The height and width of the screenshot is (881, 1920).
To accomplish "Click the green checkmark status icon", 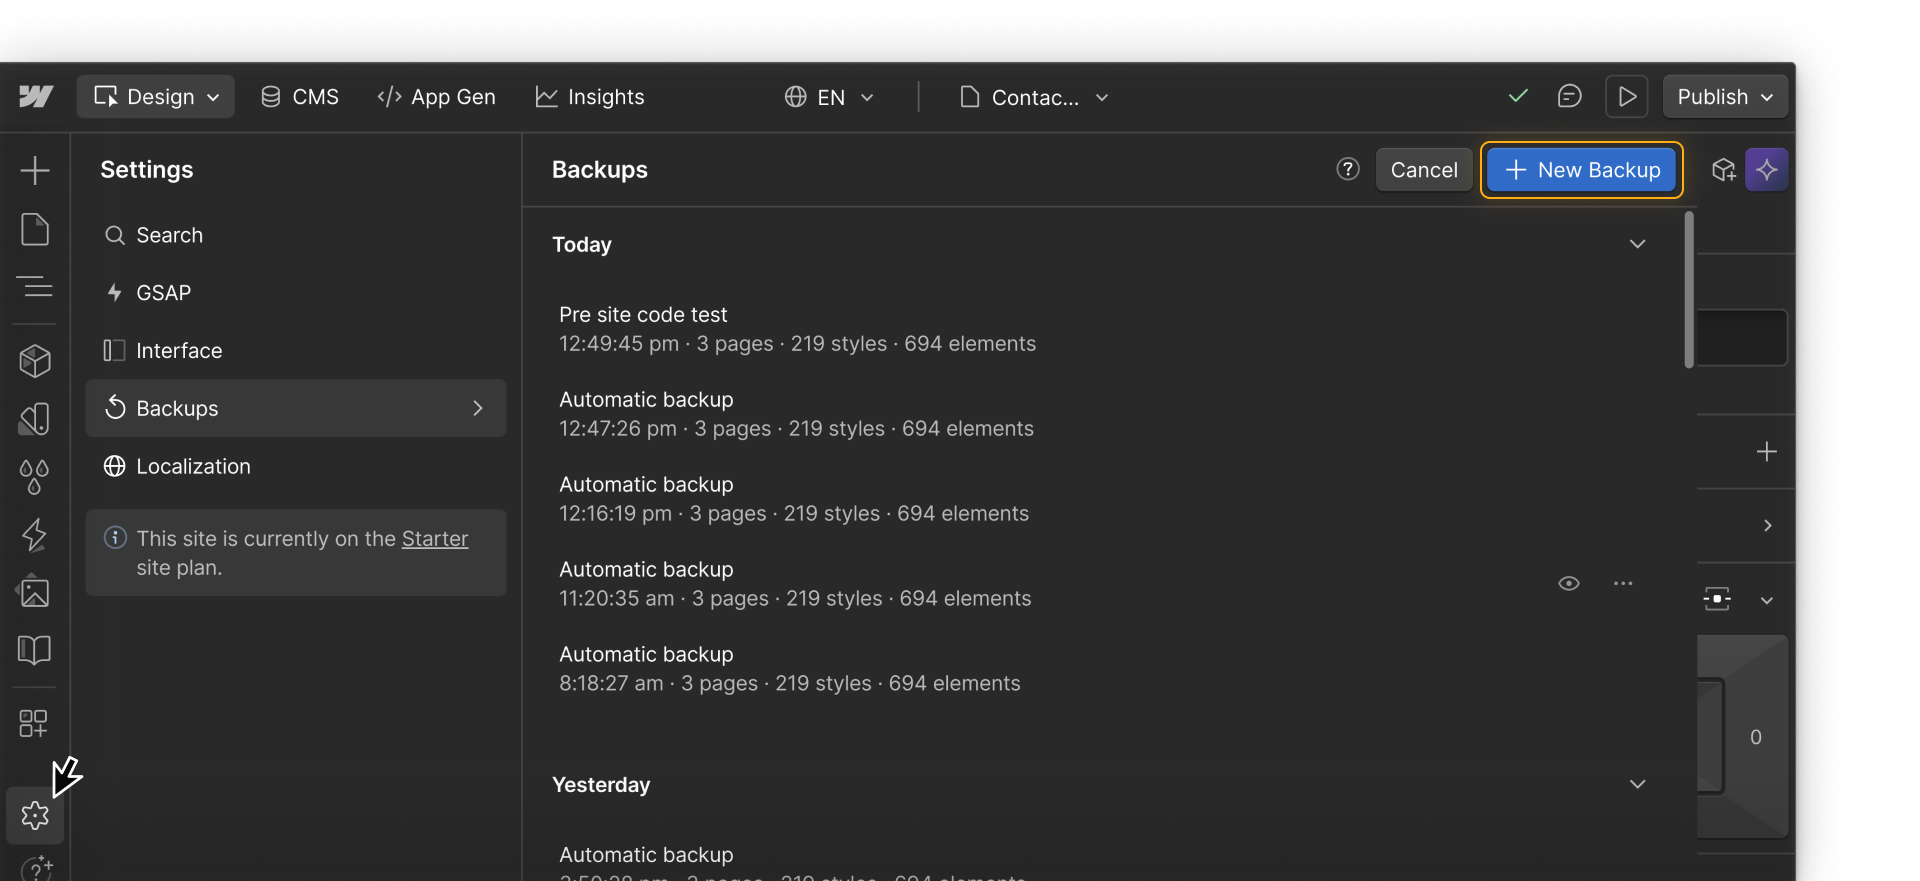I will tap(1518, 96).
